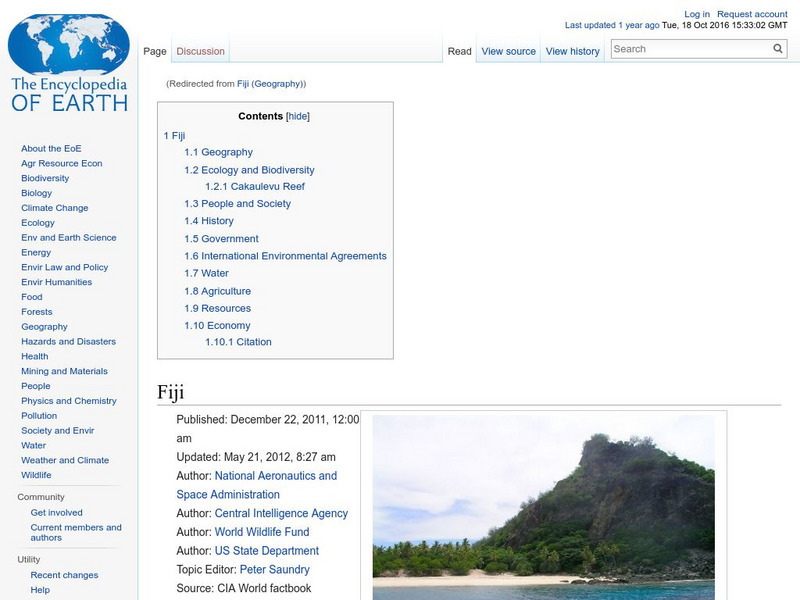Open the Biodiversity sidebar link
Image resolution: width=800 pixels, height=600 pixels.
44,177
